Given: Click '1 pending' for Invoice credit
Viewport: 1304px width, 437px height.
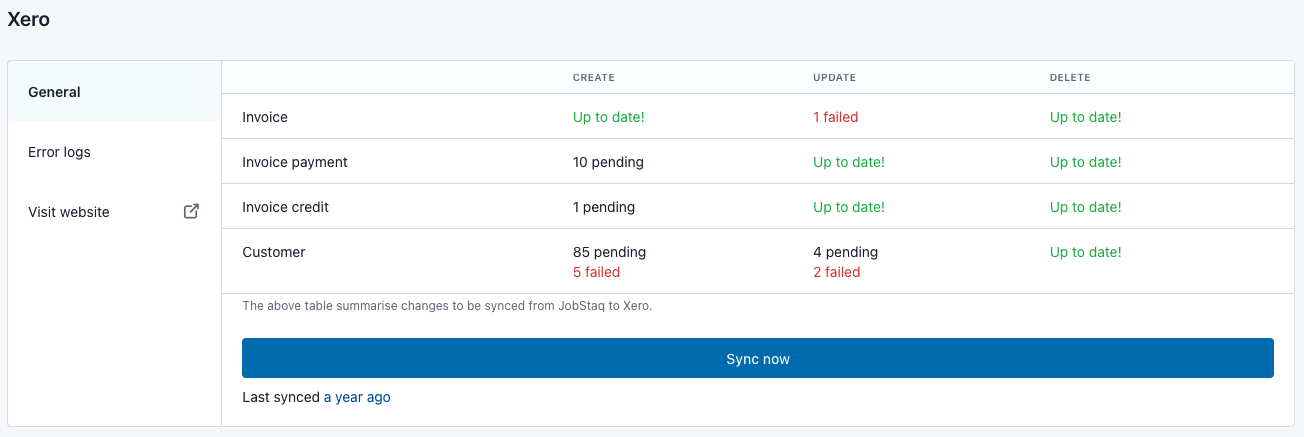Looking at the screenshot, I should click(x=604, y=207).
